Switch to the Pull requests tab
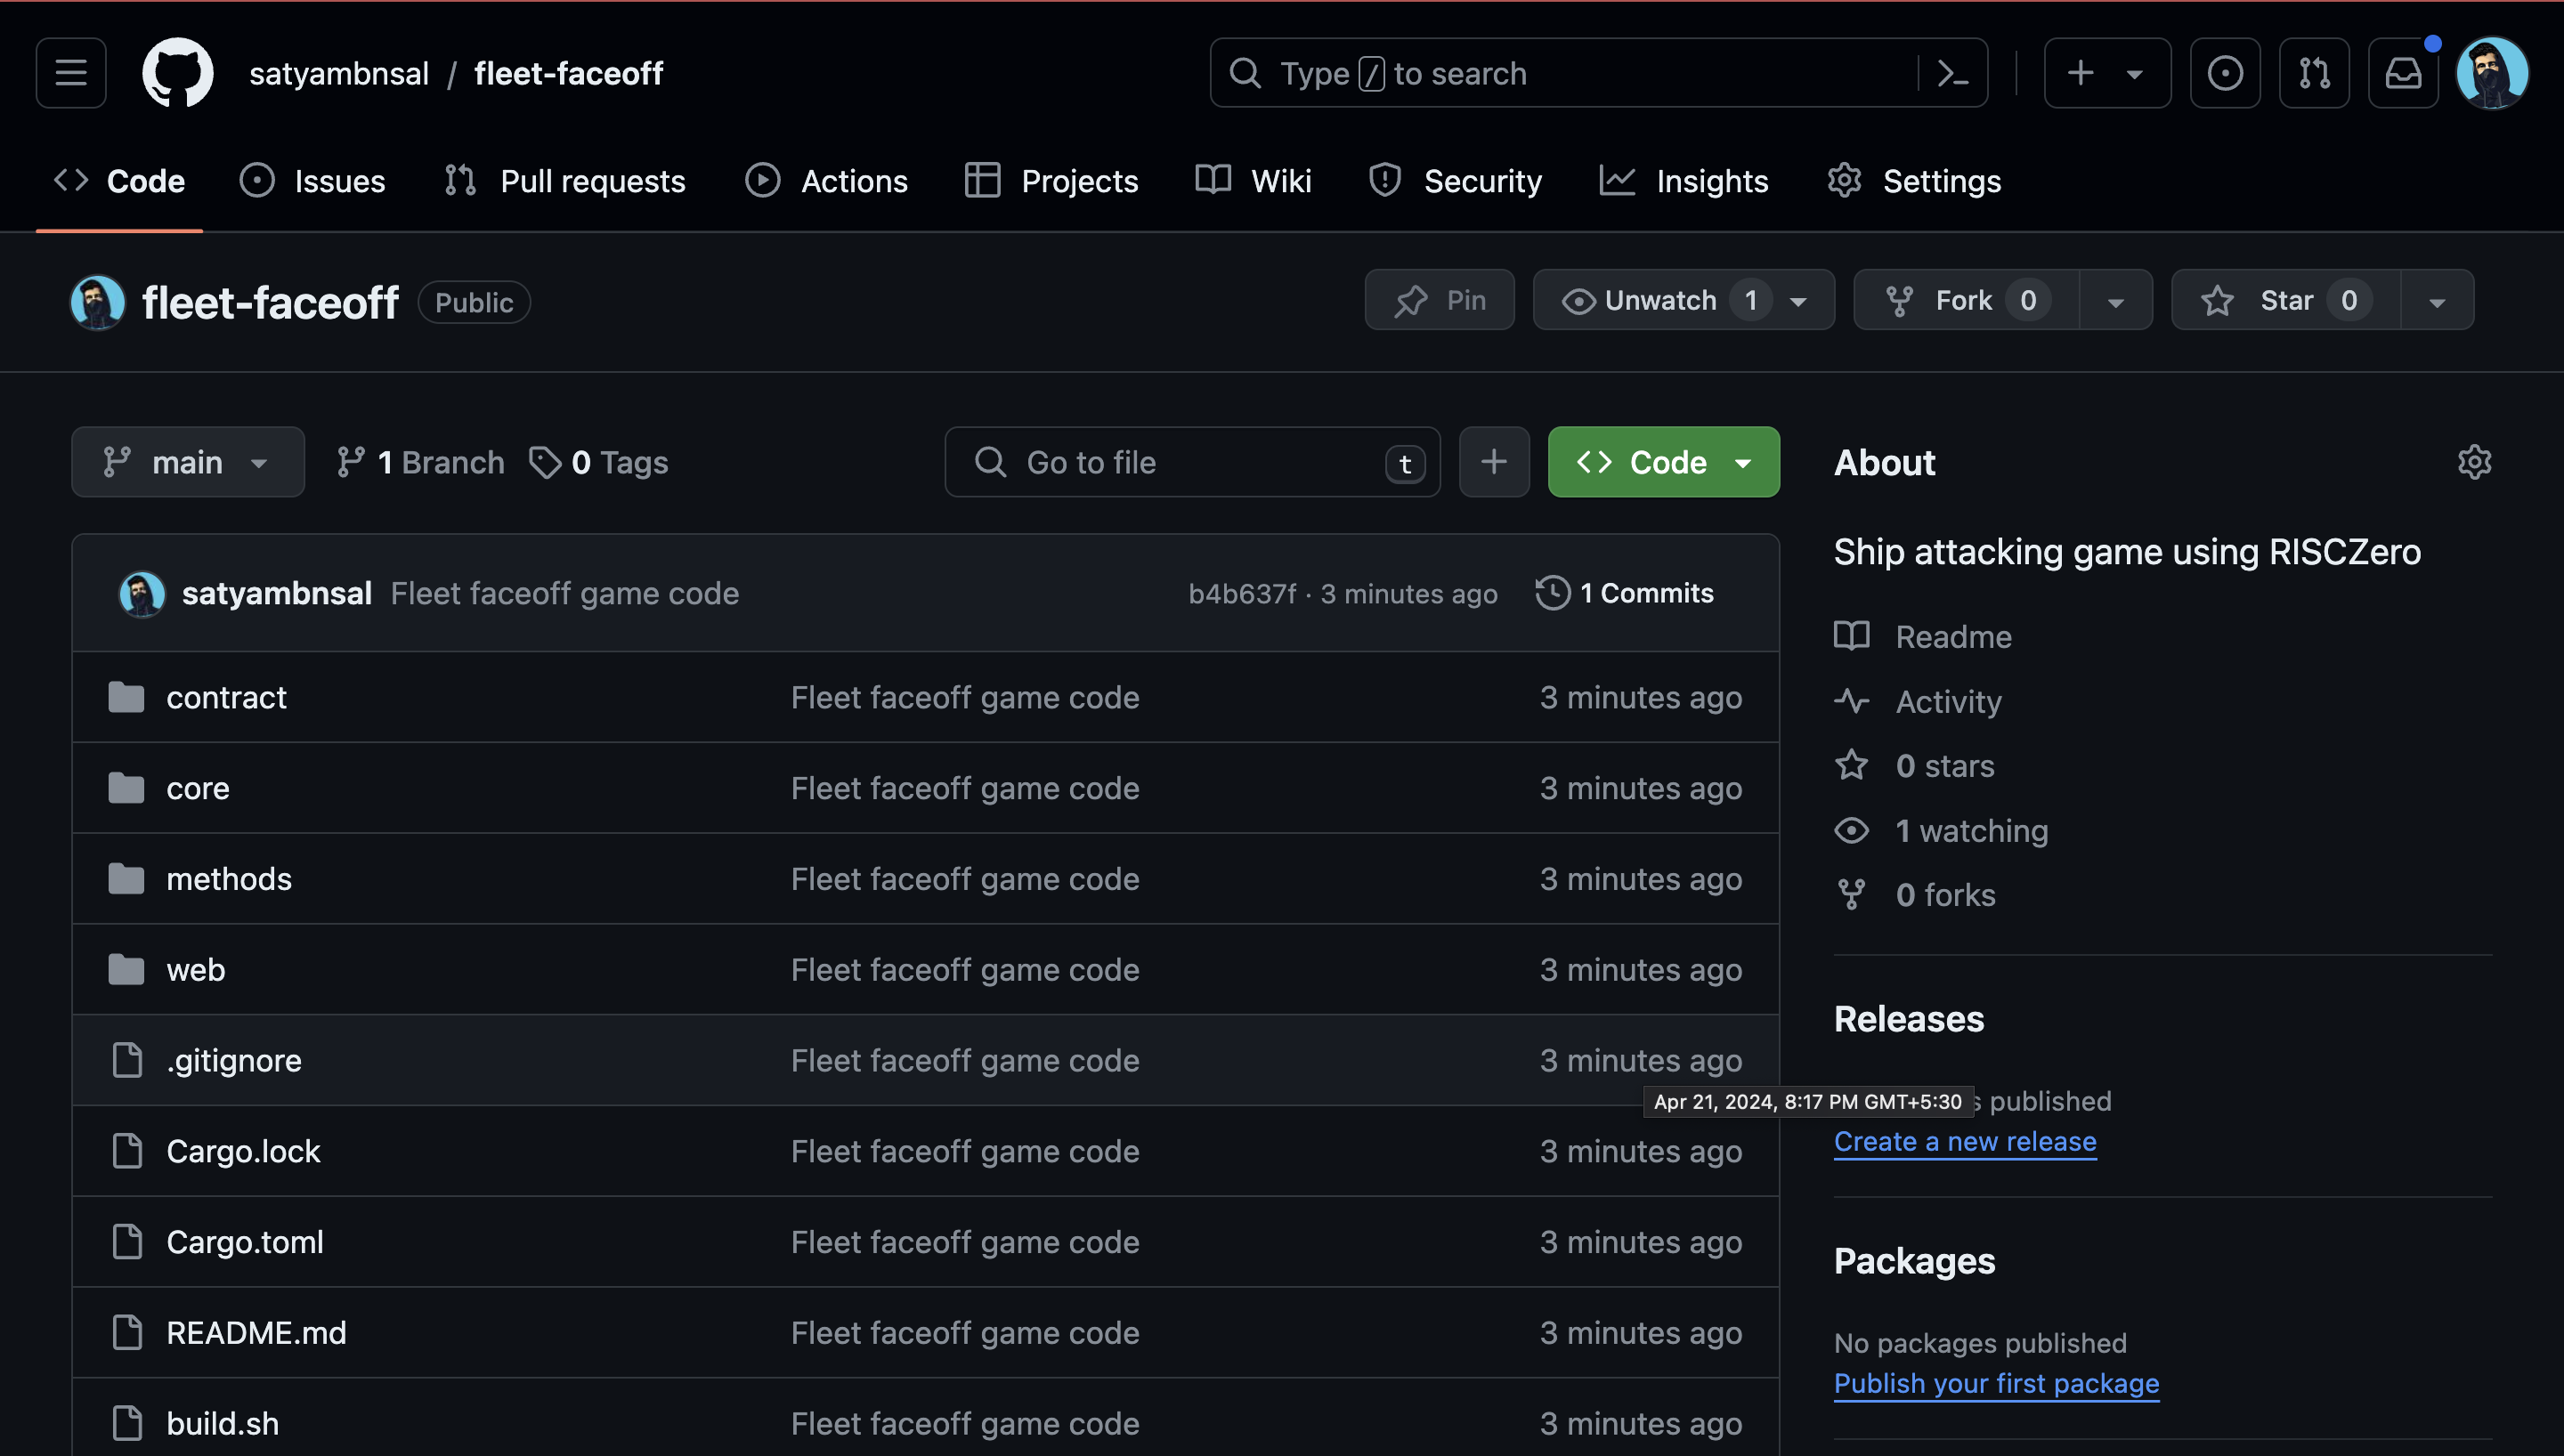2564x1456 pixels. pos(564,181)
